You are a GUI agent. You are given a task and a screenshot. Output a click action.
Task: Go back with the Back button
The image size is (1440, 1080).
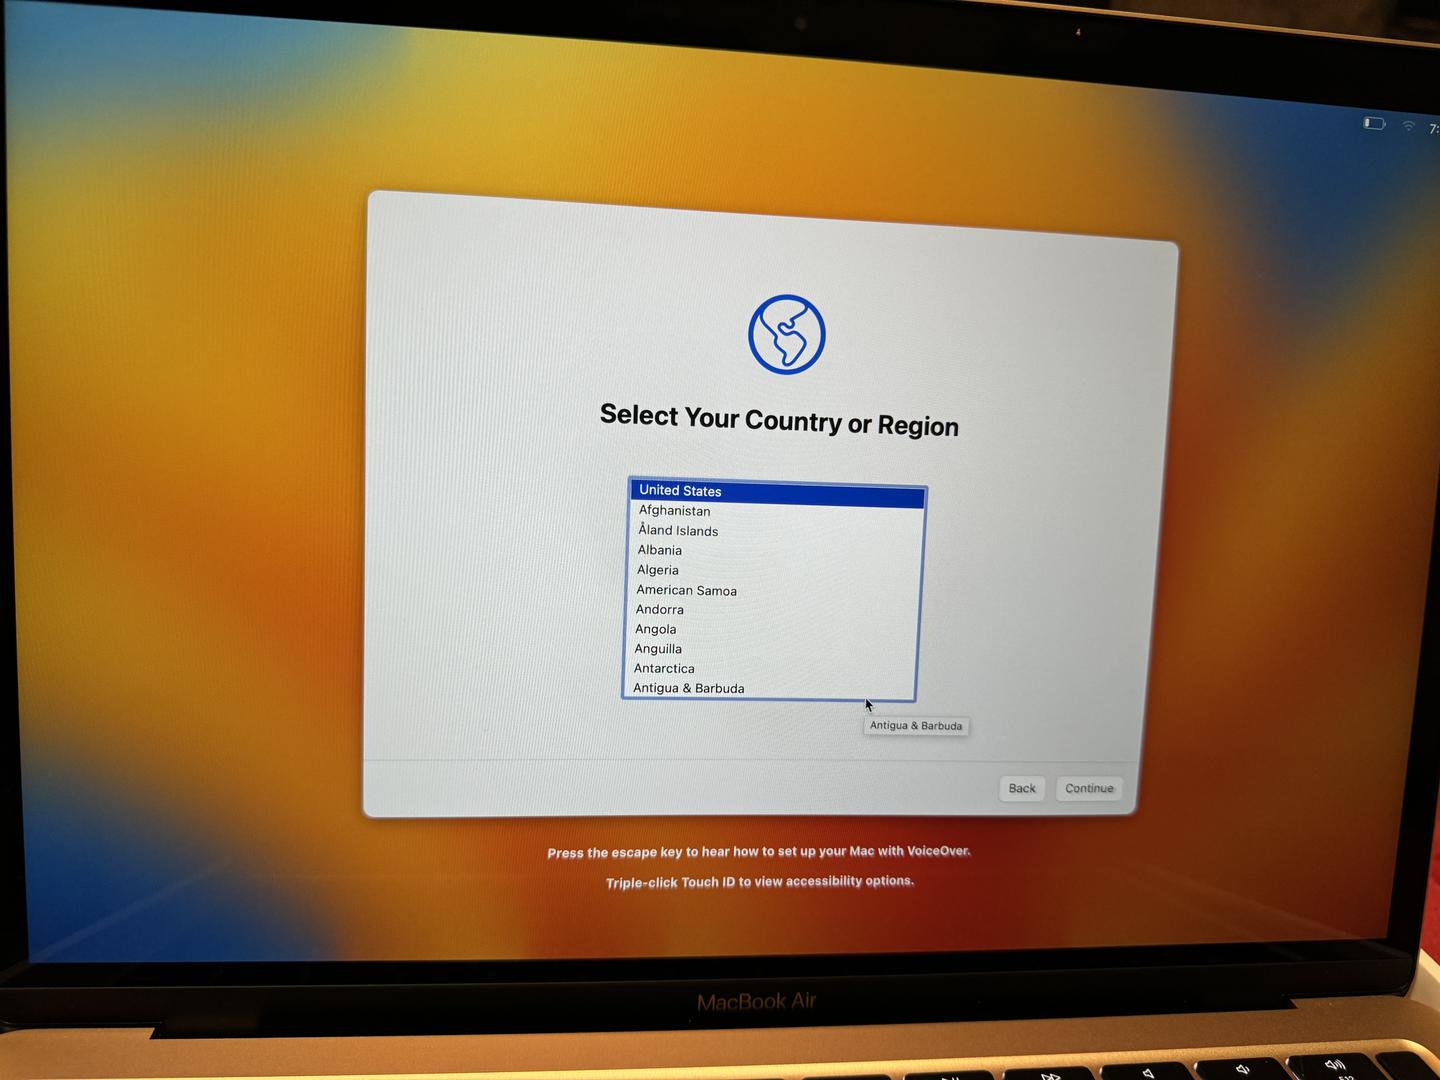pos(1022,789)
